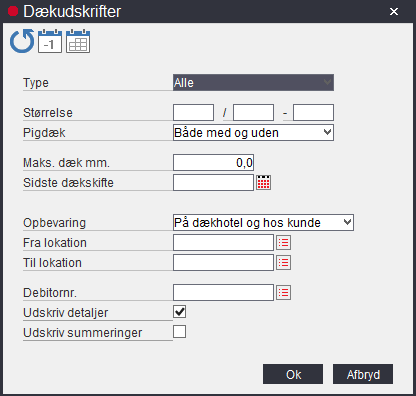The width and height of the screenshot is (416, 396).
Task: Open the Opbevaring dropdown list
Action: (x=263, y=222)
